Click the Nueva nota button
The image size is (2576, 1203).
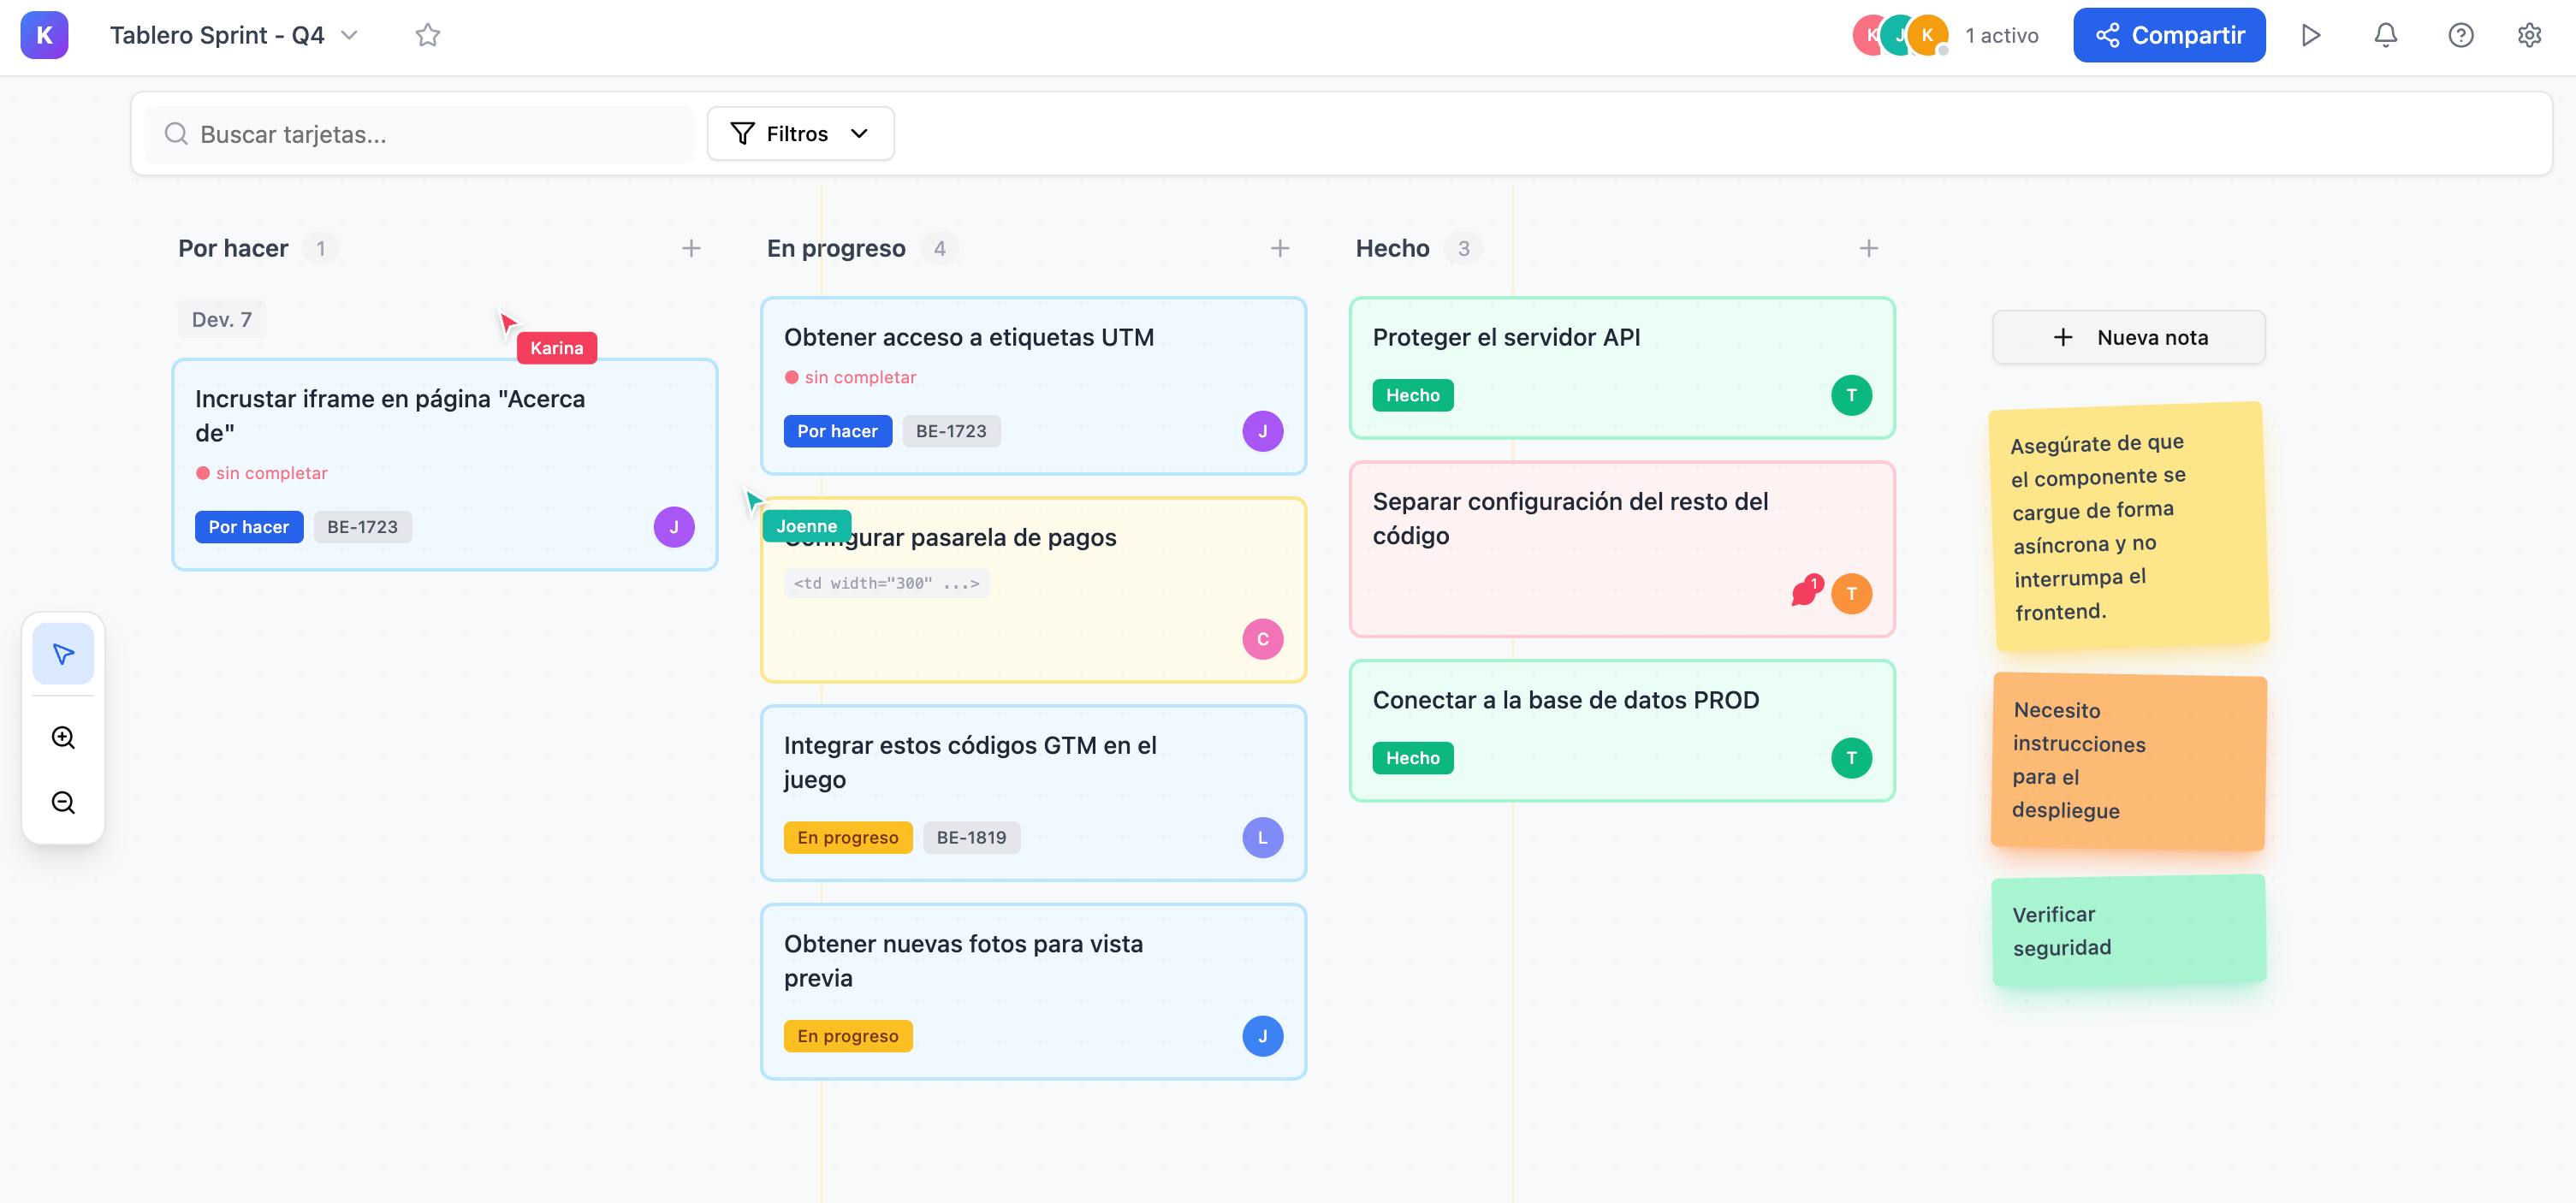coord(2128,338)
